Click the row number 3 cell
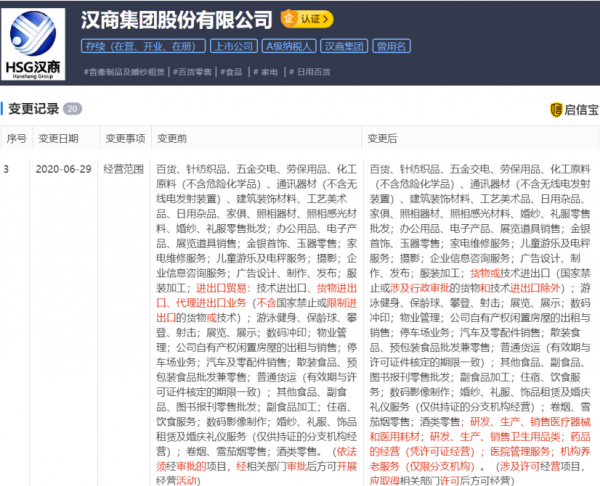600x486 pixels. [6, 169]
